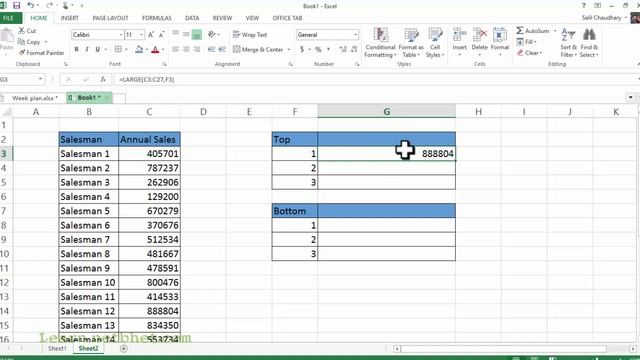This screenshot has width=640, height=360.
Task: Select the Bottom header cell
Action: [x=295, y=211]
